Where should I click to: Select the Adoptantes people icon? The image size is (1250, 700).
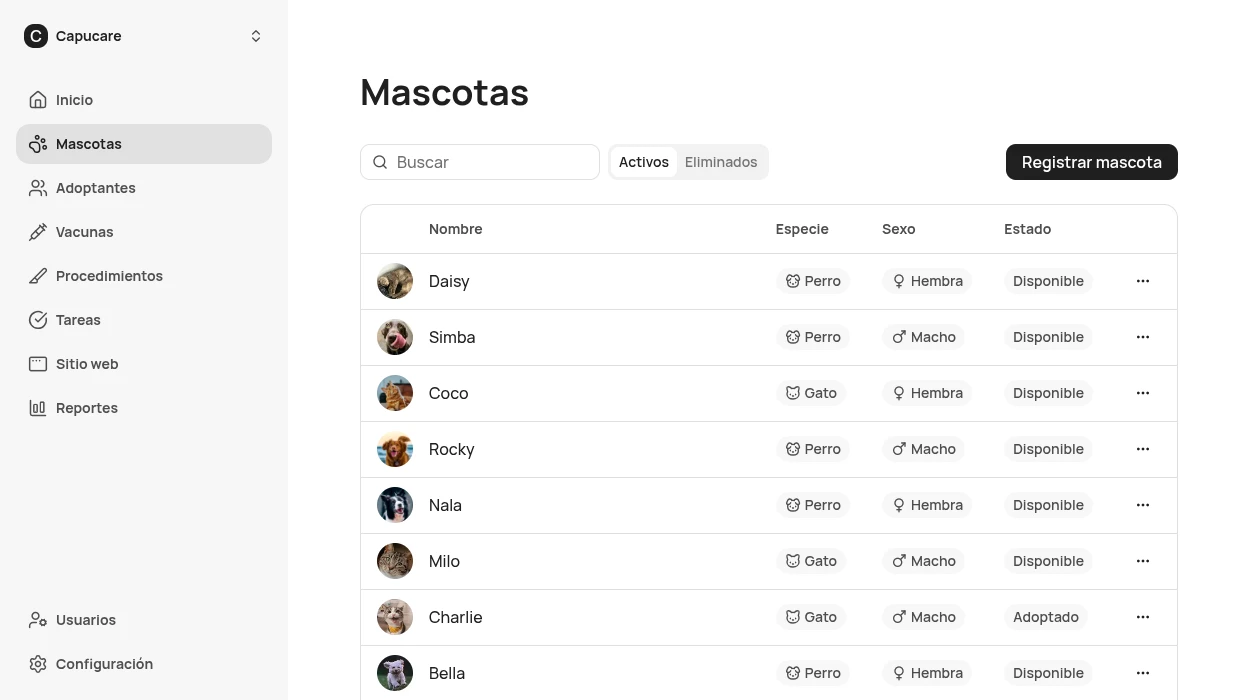[x=38, y=188]
